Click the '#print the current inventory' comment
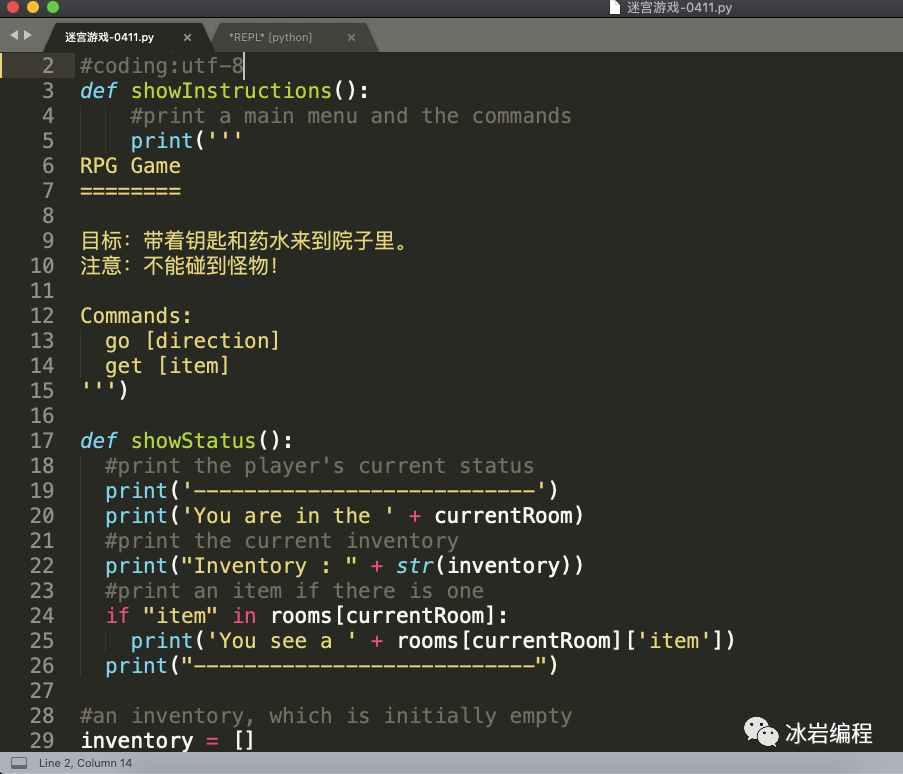Screen dimensions: 903x774 (x=282, y=541)
